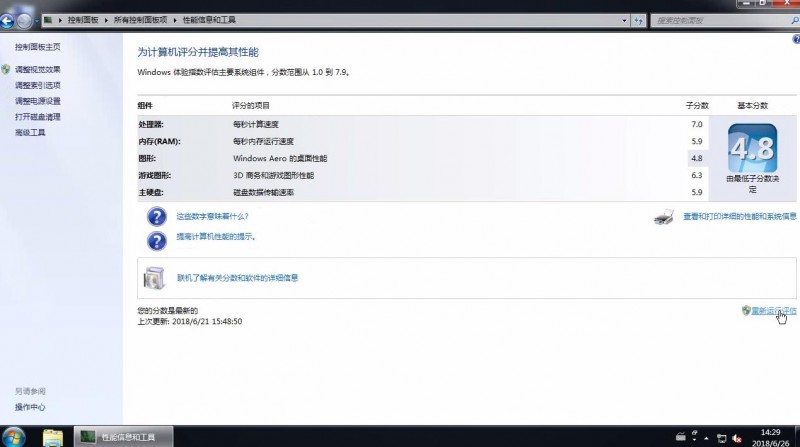The image size is (800, 447).
Task: Click the 基本分数 column header
Action: pyautogui.click(x=753, y=106)
